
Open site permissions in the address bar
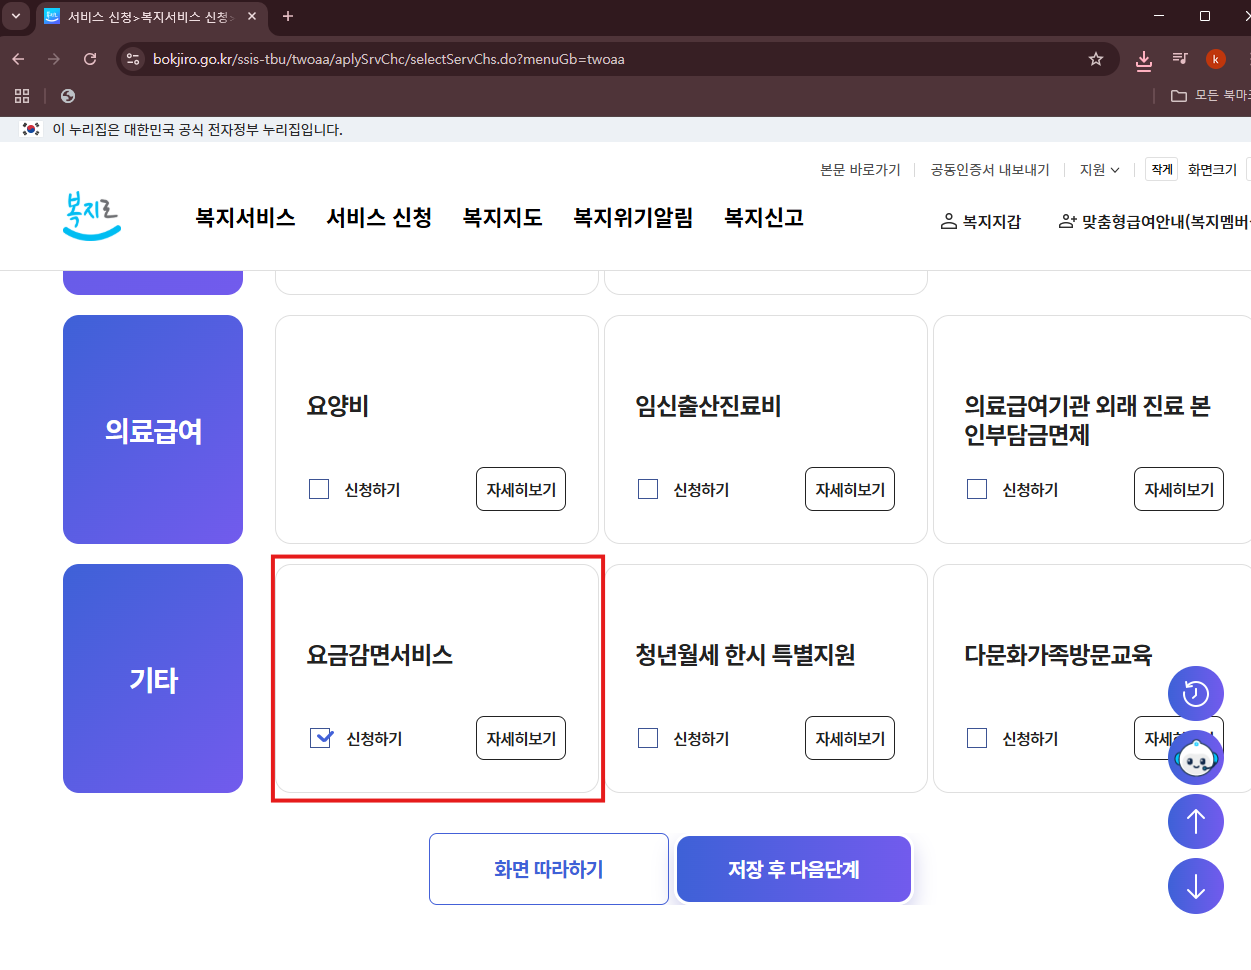[x=132, y=59]
